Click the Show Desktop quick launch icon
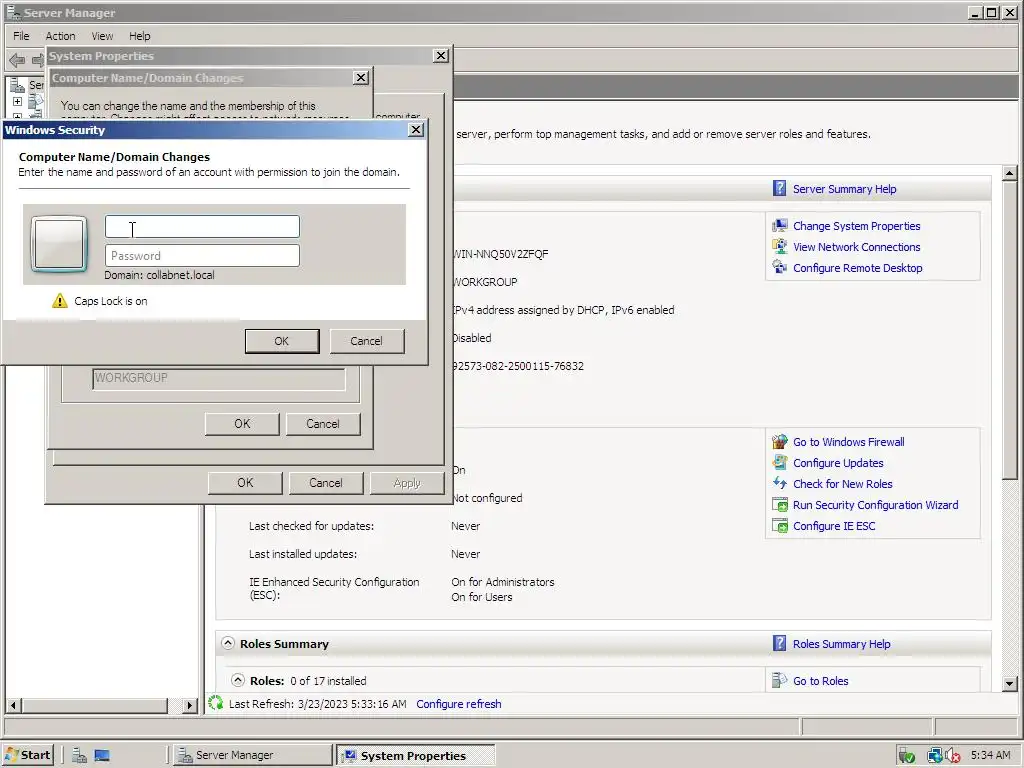This screenshot has width=1024, height=768. (x=102, y=756)
